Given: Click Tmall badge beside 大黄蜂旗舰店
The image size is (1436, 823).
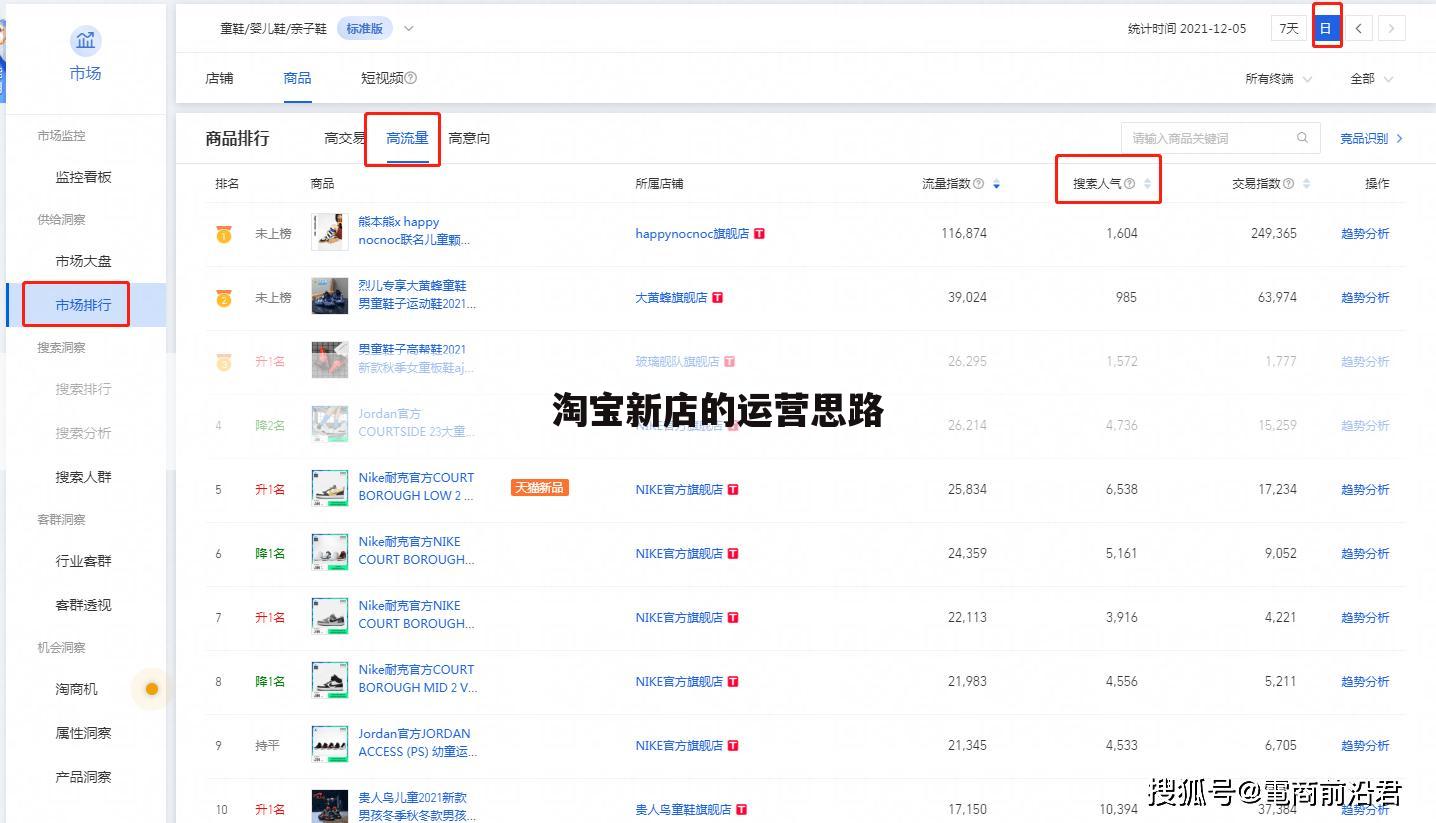Looking at the screenshot, I should 717,298.
